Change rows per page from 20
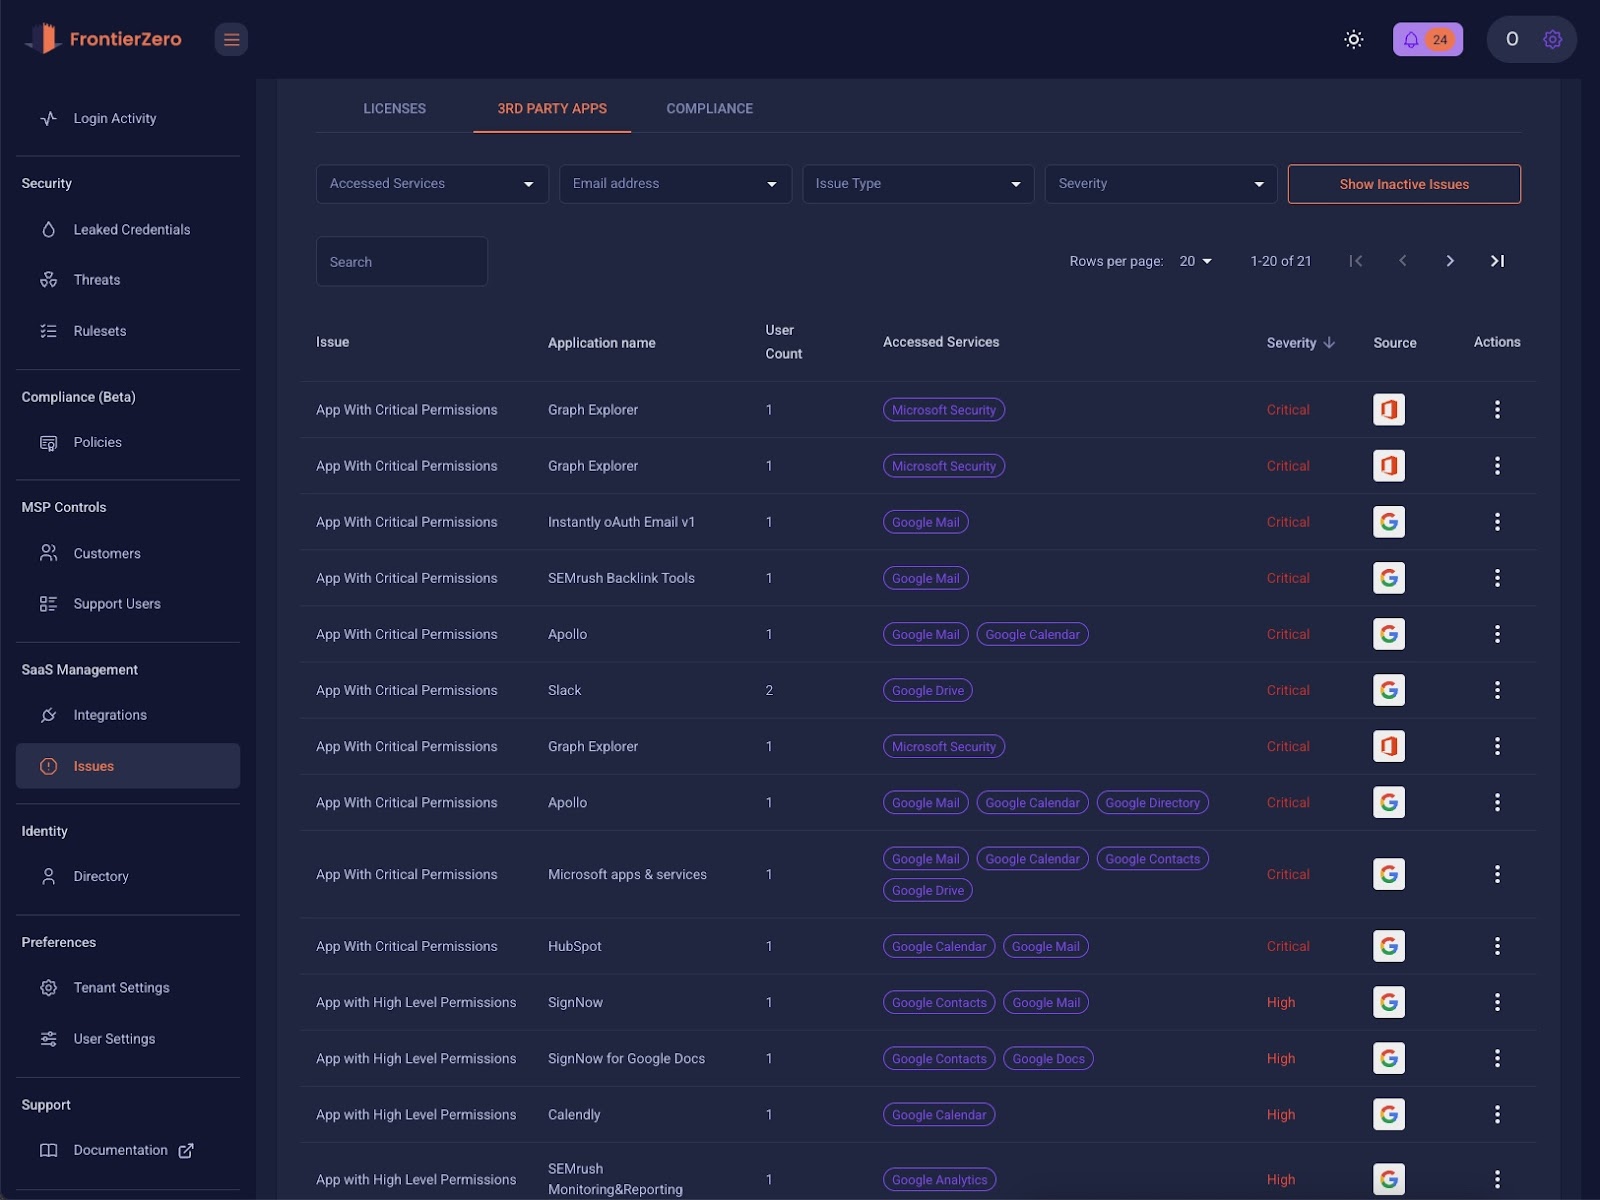 click(x=1195, y=261)
